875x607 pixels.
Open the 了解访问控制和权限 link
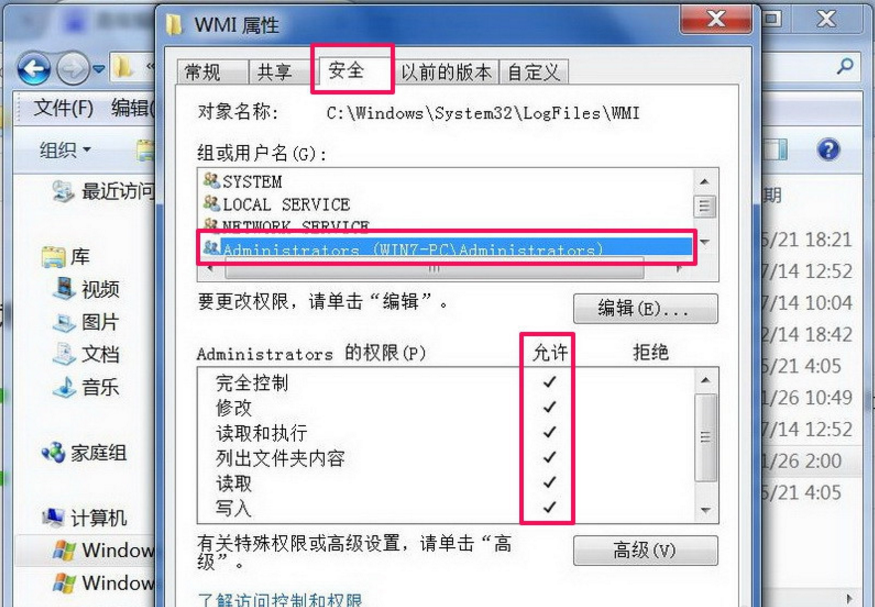click(280, 601)
